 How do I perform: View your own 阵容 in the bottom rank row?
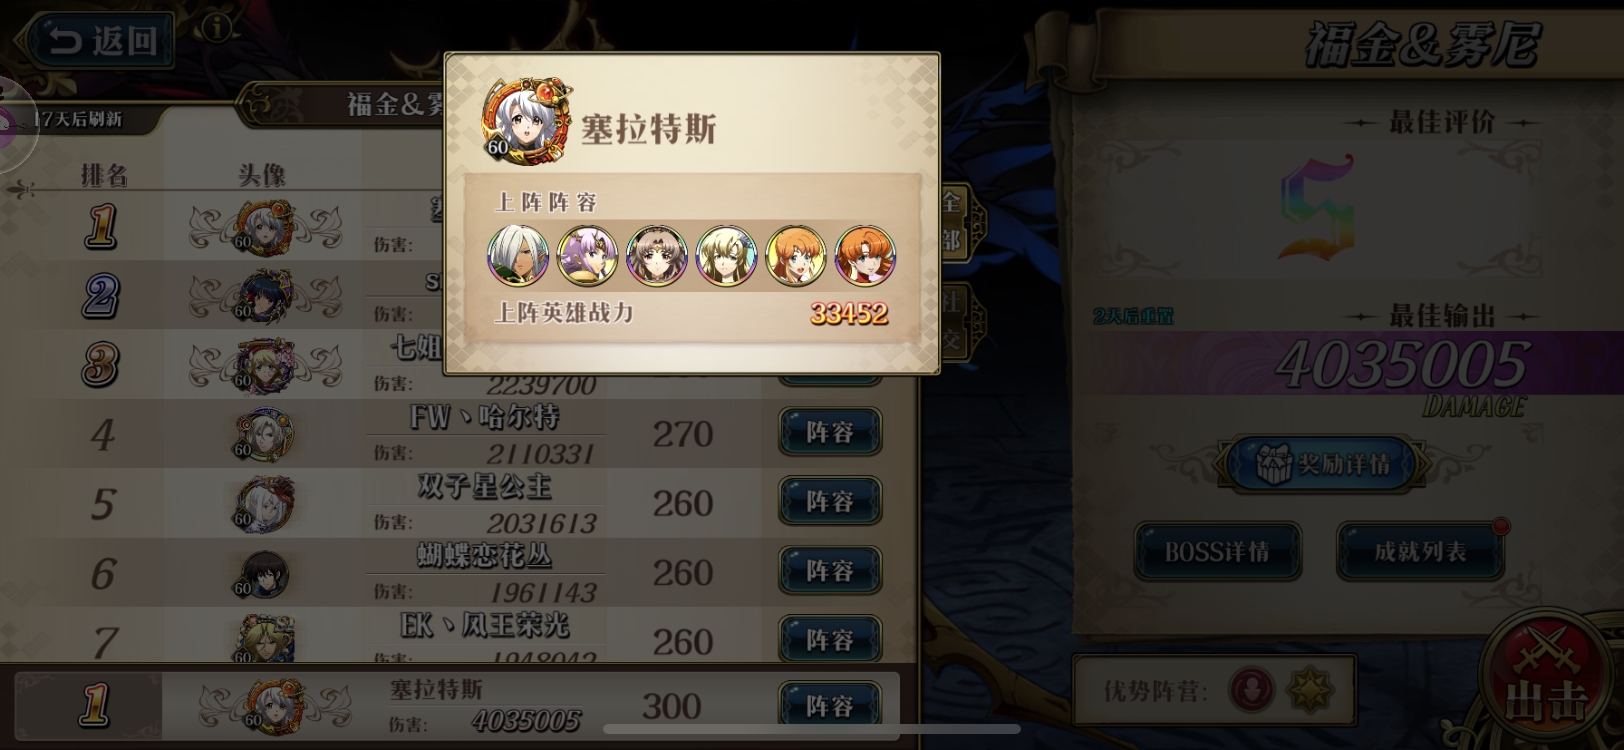tap(830, 706)
